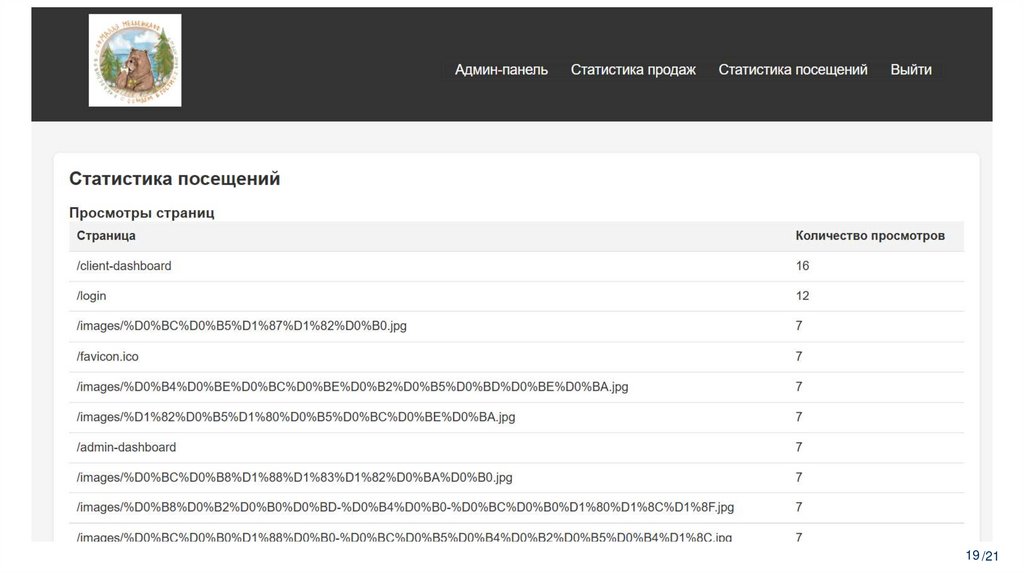Image resolution: width=1024 pixels, height=574 pixels.
Task: Click Выйти to log out
Action: click(x=911, y=70)
